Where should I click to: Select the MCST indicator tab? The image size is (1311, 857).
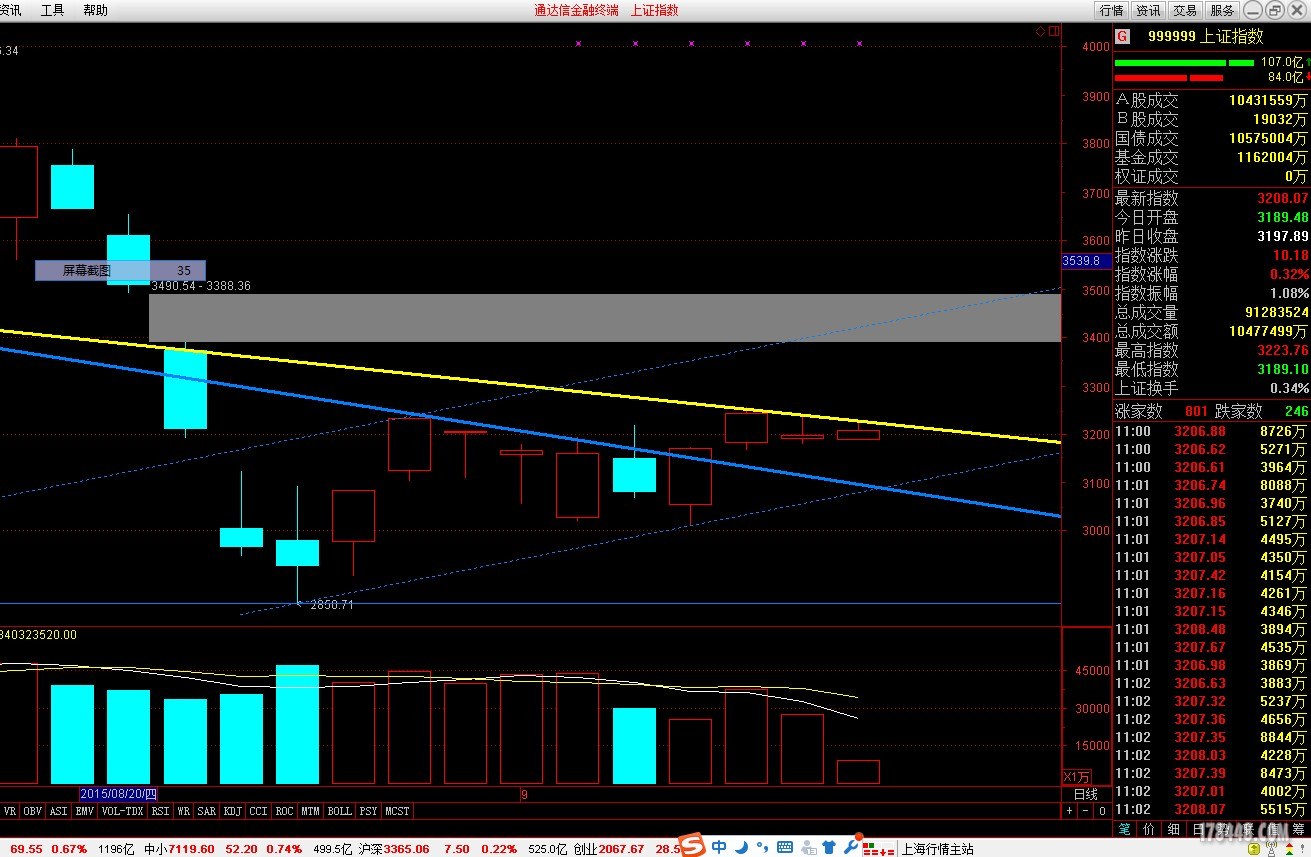397,811
